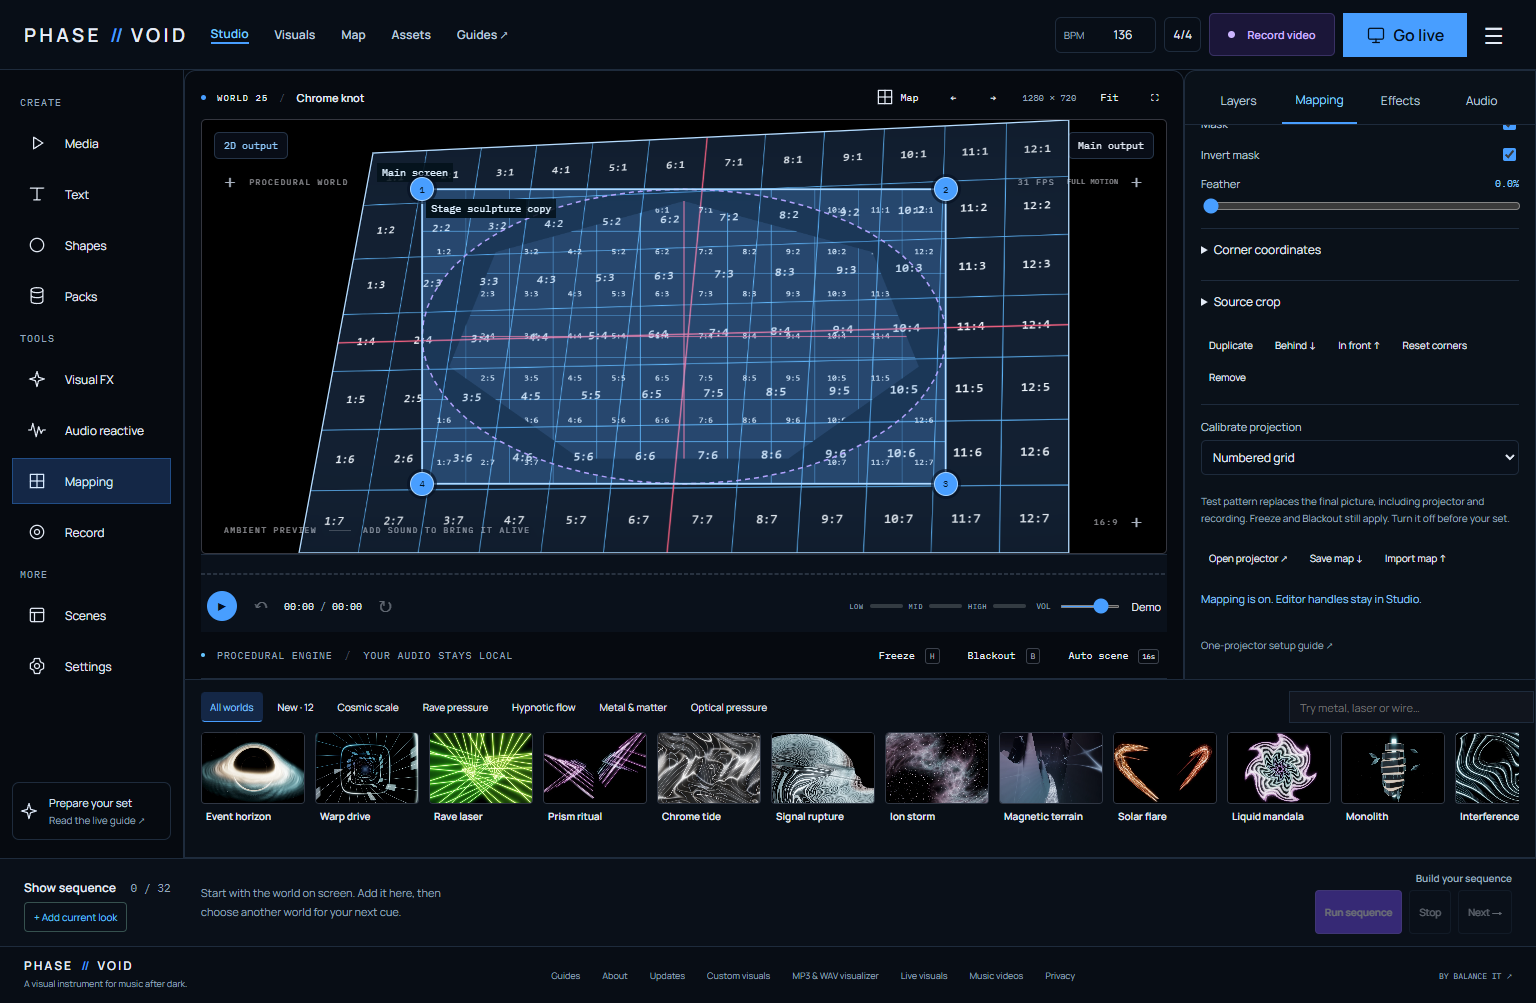Screen dimensions: 1536x1003
Task: Toggle Auto scene
Action: 1113,656
